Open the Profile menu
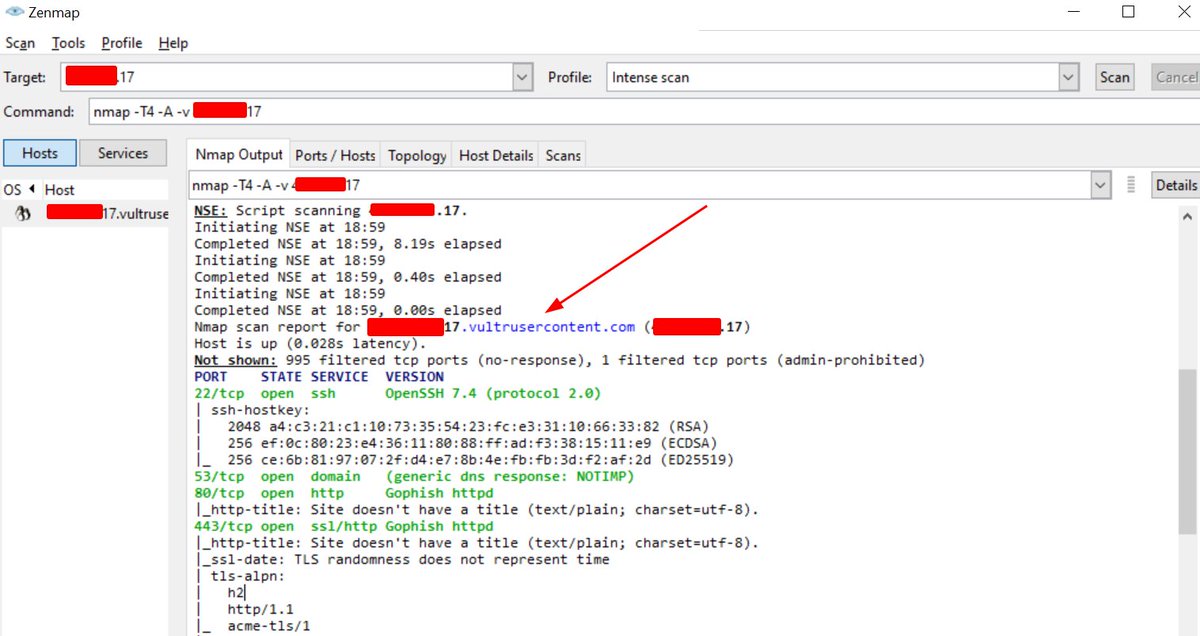 [122, 43]
